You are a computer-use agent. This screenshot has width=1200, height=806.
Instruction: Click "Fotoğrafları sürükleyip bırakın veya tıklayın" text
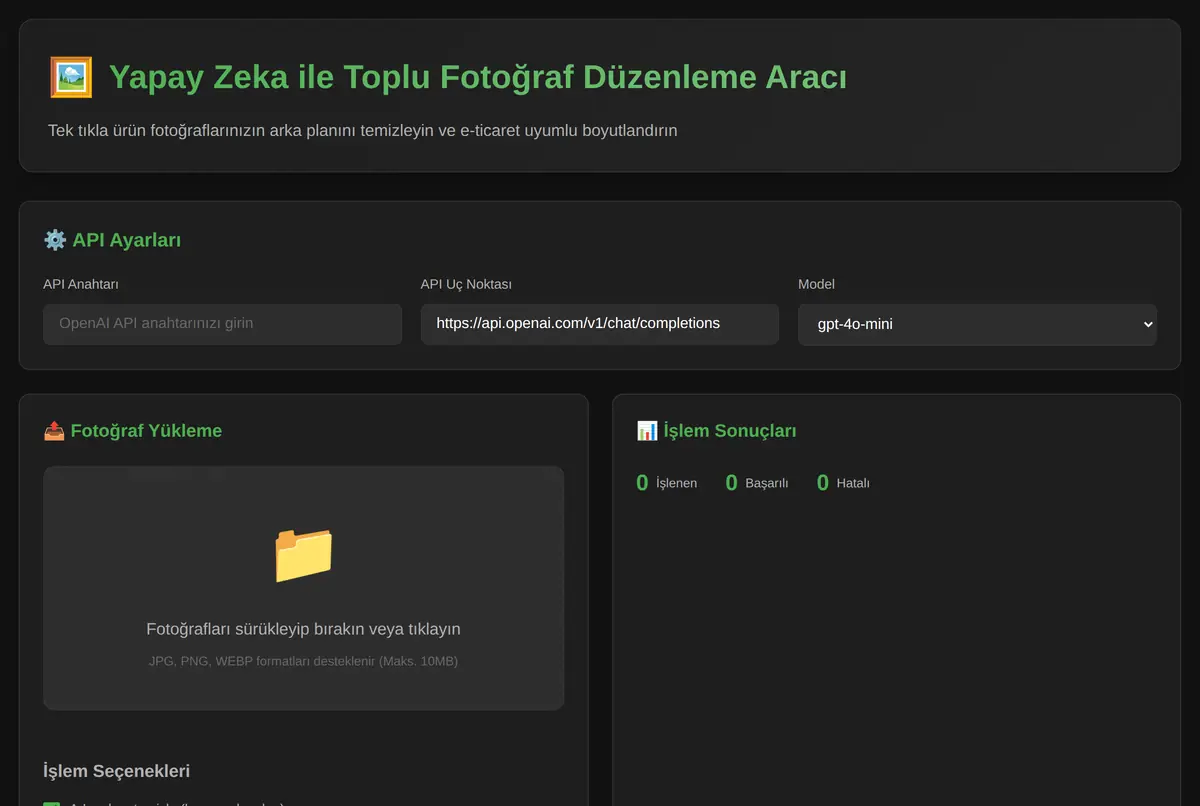point(303,629)
